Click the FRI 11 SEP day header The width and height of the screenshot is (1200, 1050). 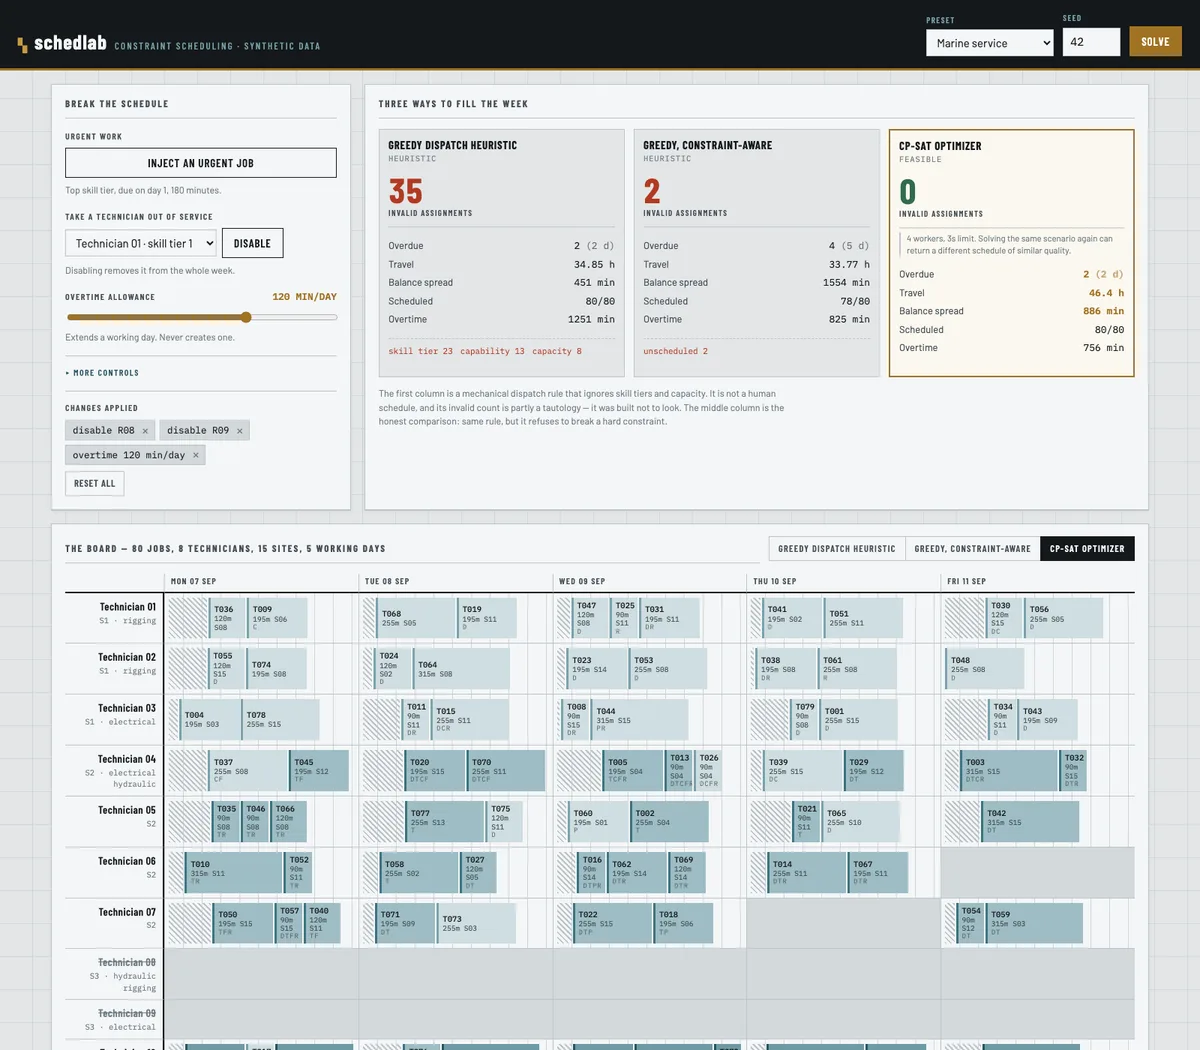coord(966,581)
